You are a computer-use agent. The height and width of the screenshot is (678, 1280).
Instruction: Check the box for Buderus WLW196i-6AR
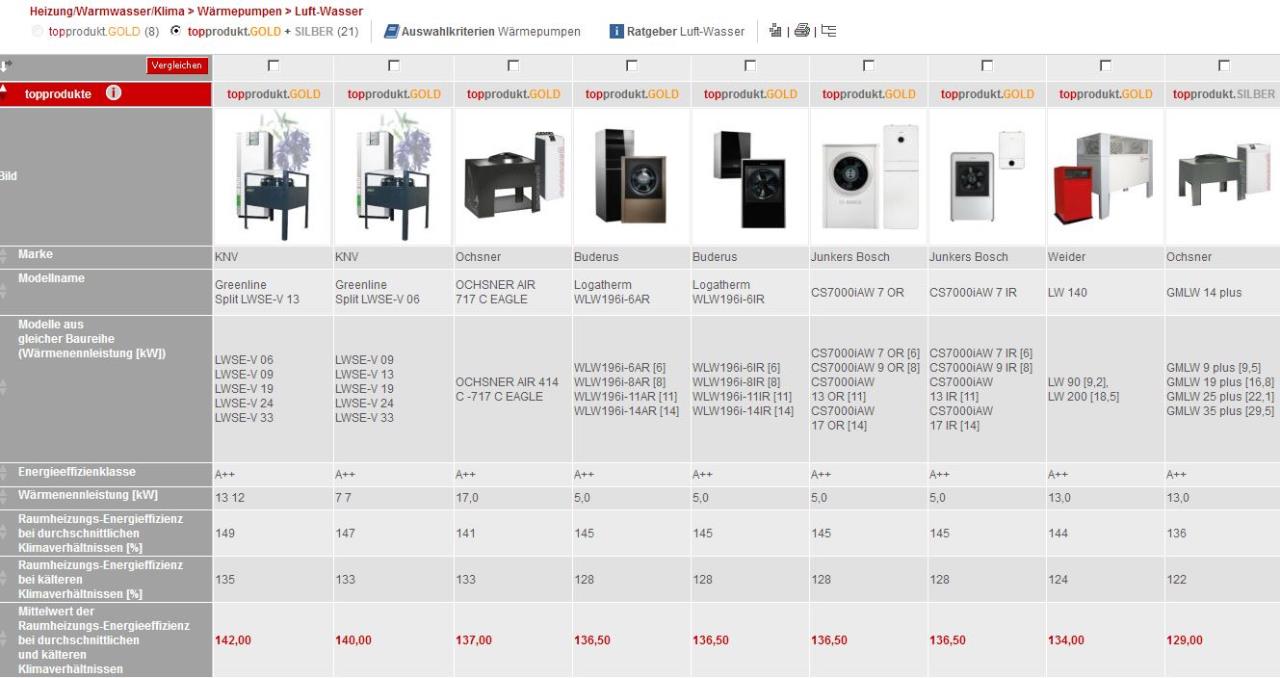(x=632, y=66)
